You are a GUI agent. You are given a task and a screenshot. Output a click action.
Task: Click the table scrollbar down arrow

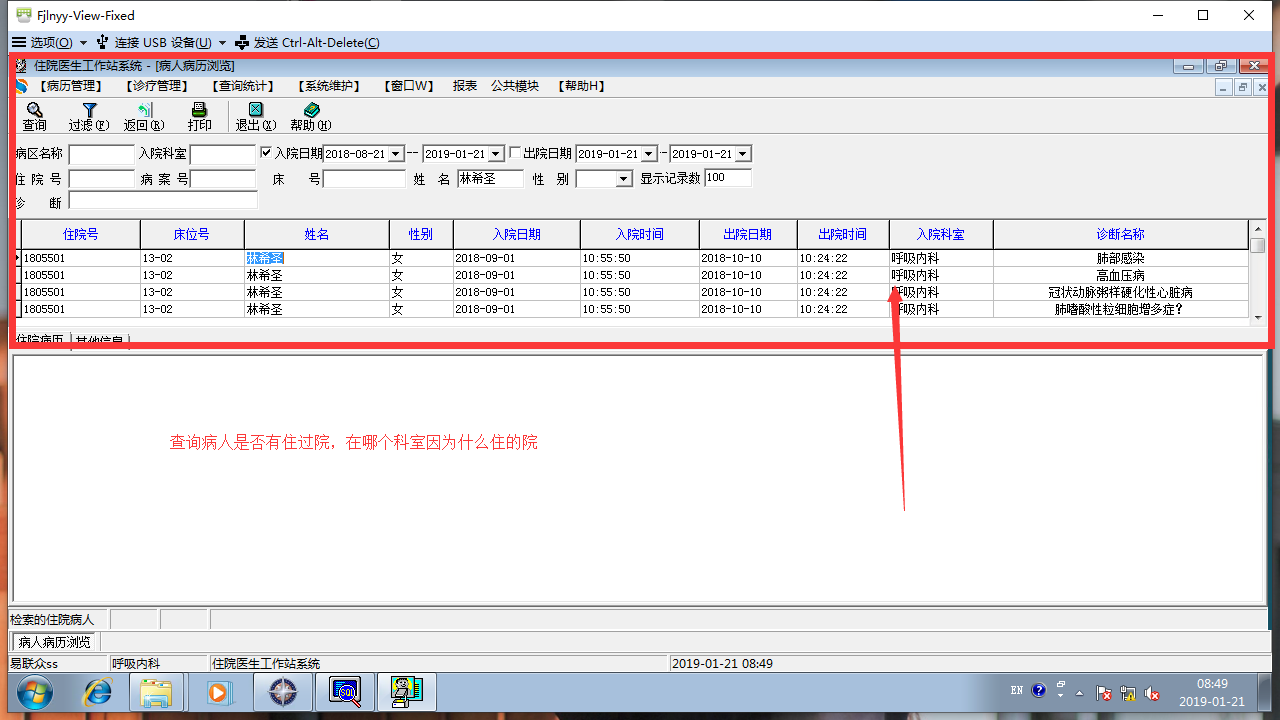click(x=1258, y=317)
